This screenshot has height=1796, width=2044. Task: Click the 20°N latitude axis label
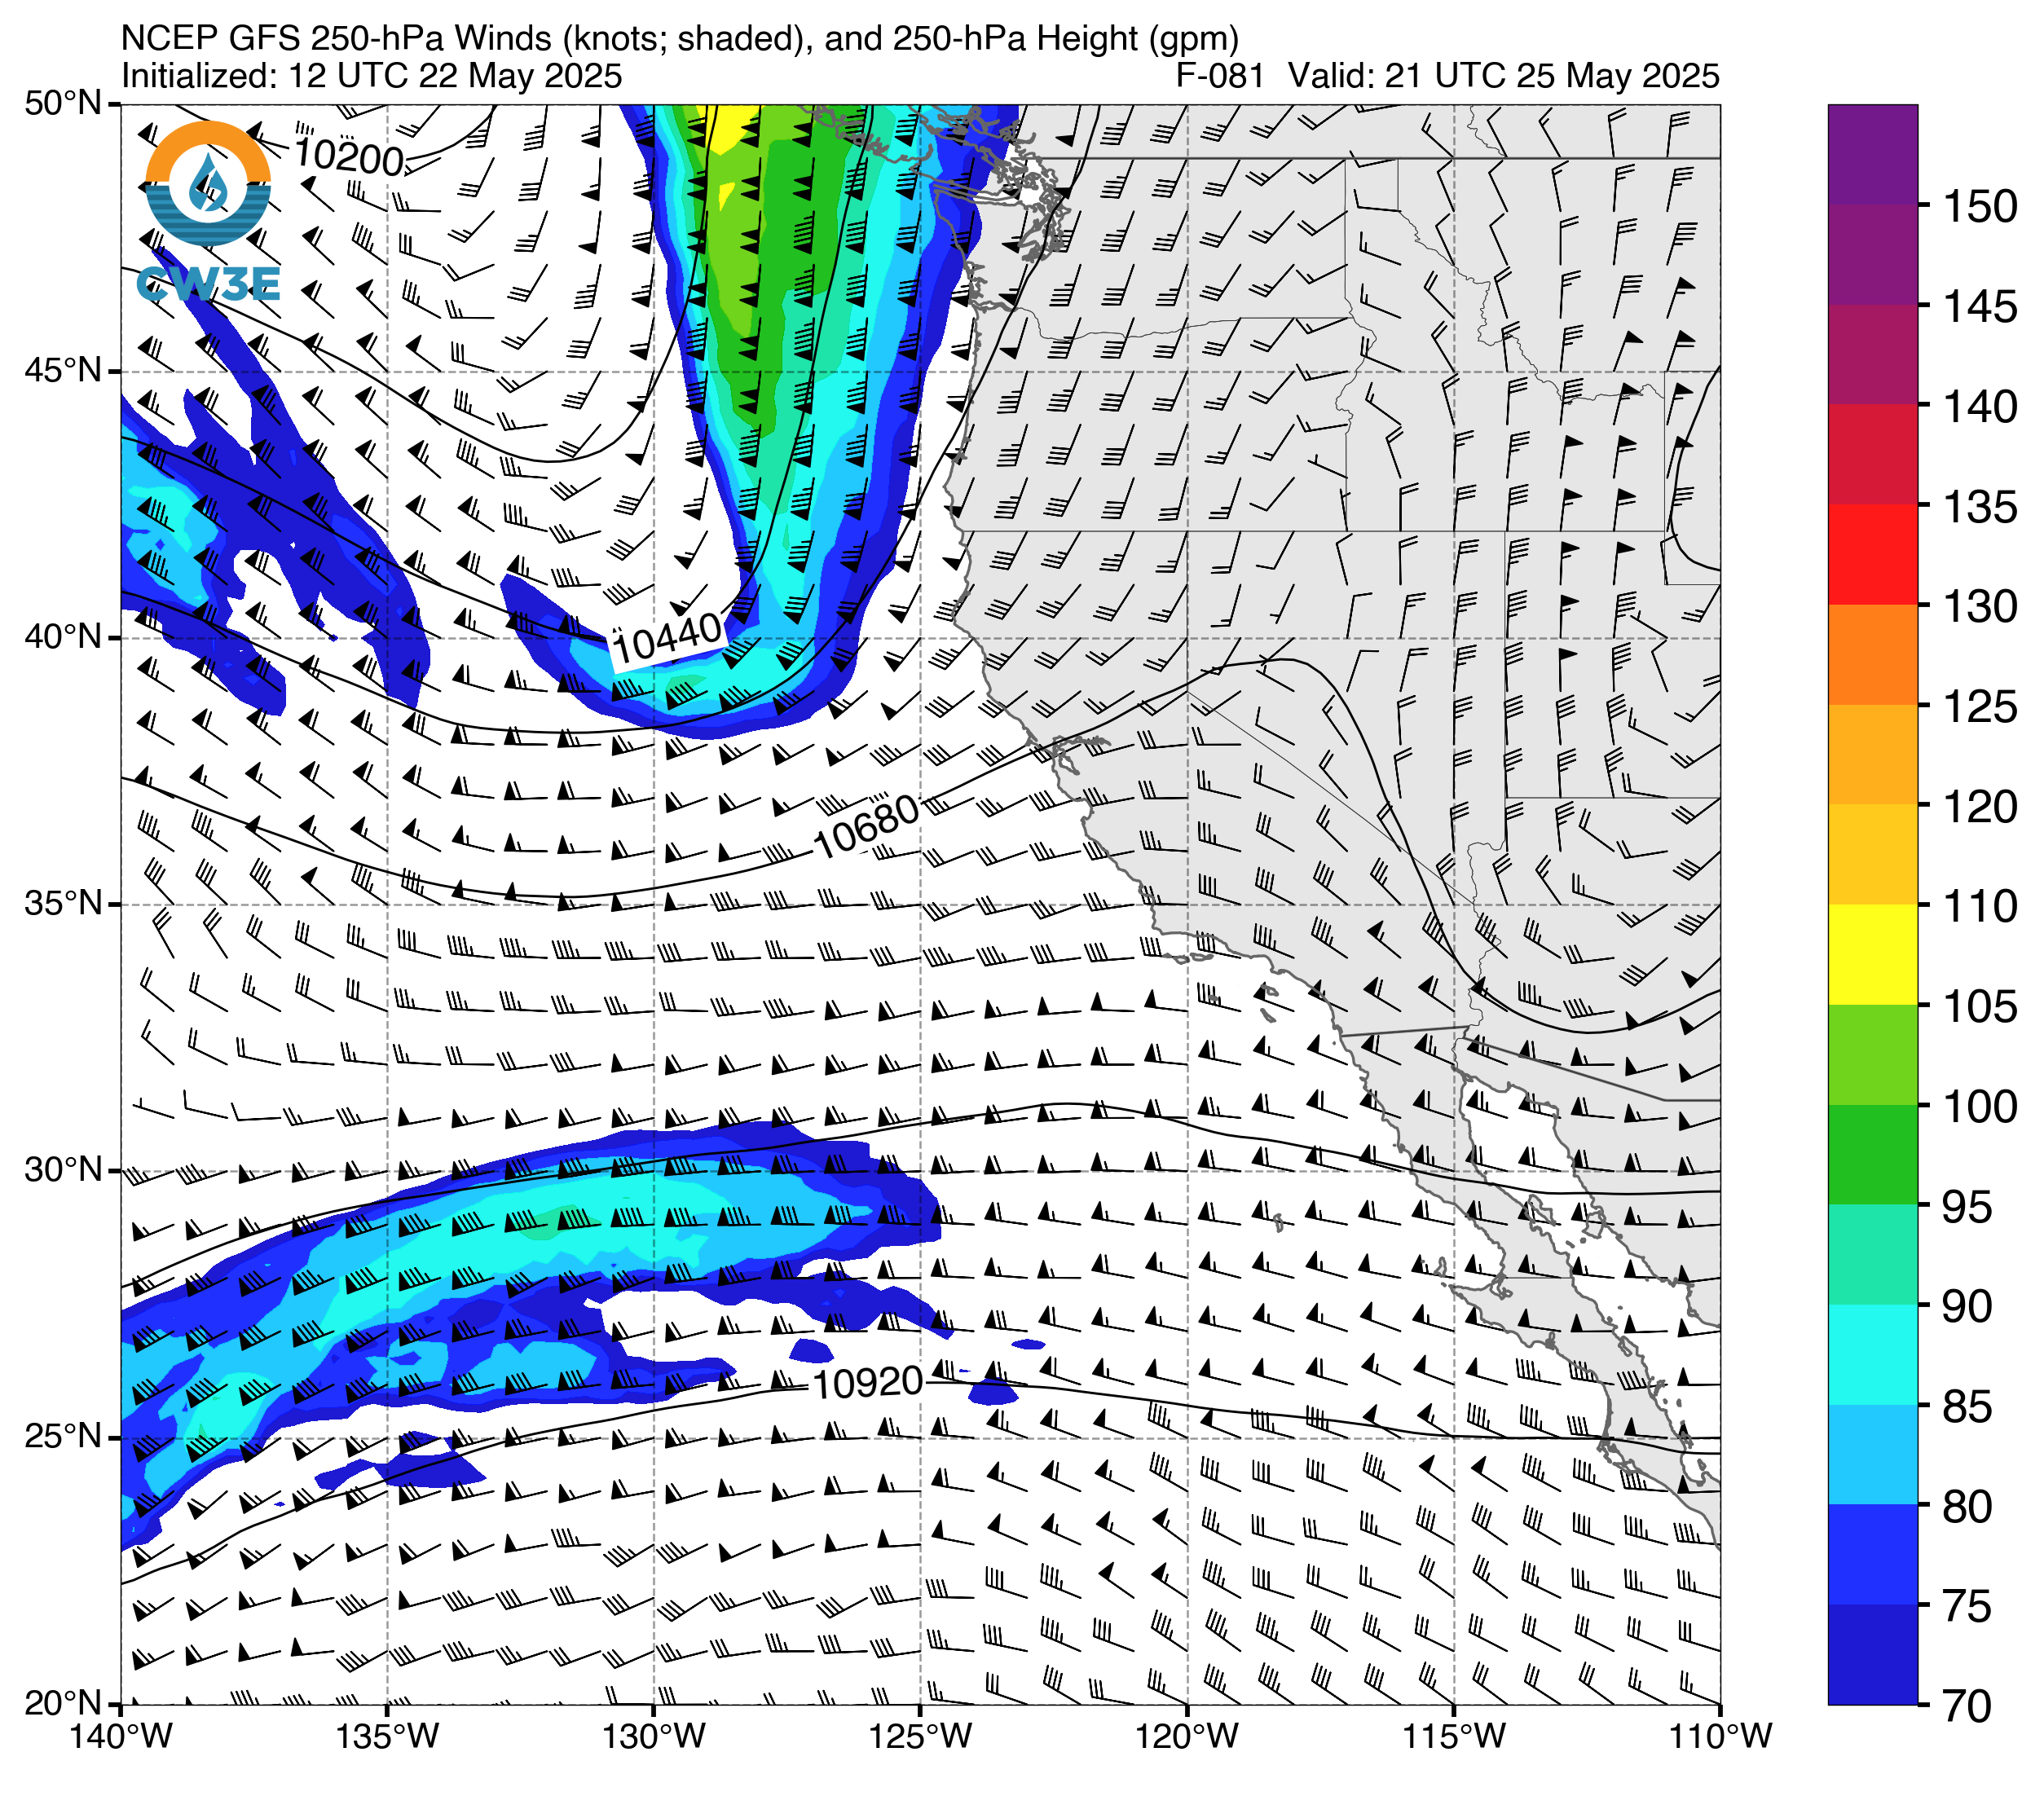pos(63,1703)
